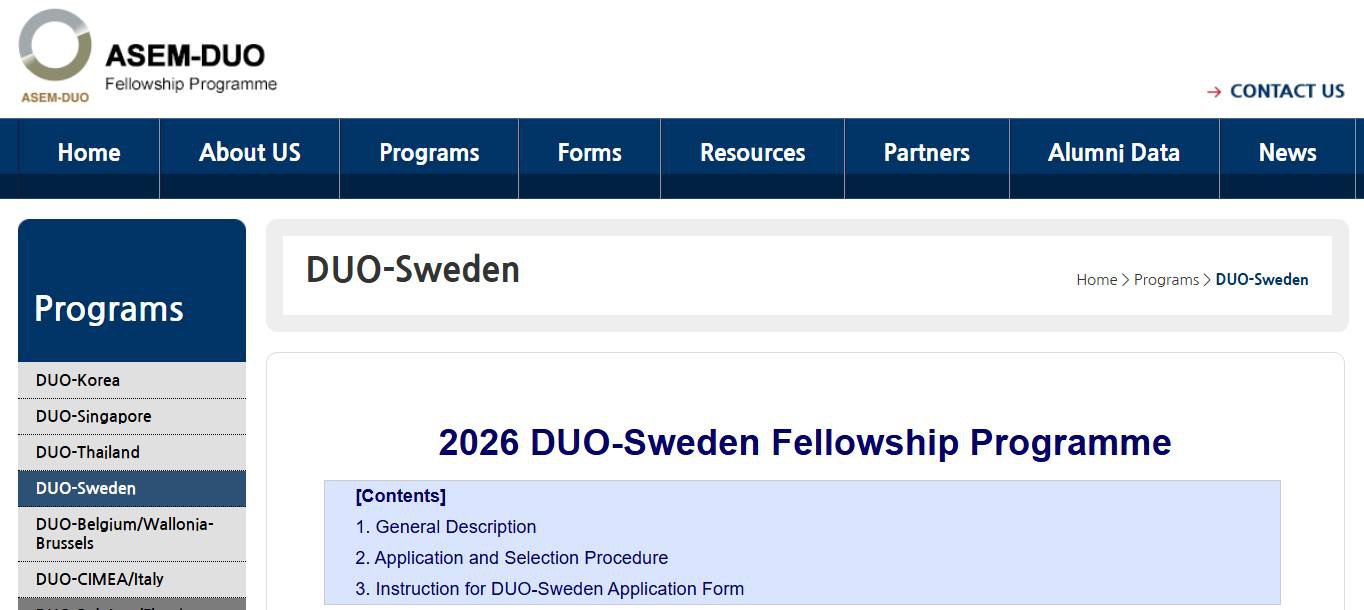Select DUO-CIMEA/Italy in the sidebar
Viewport: 1364px width, 610px height.
[100, 579]
